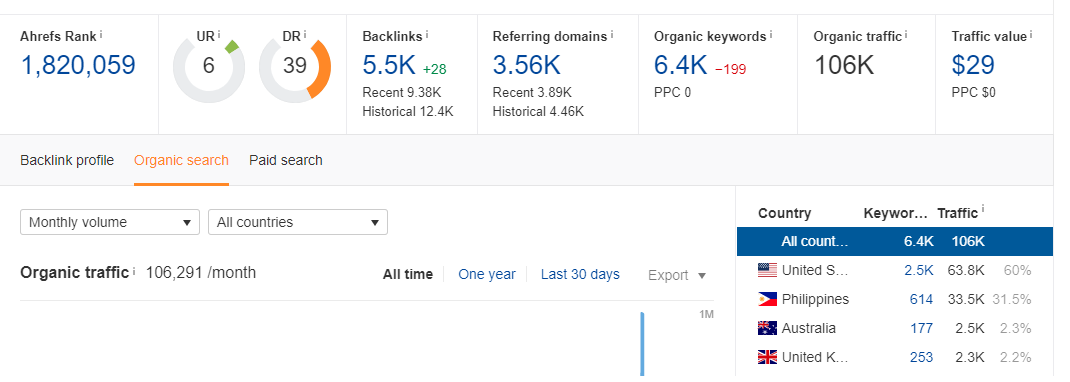Click the Australia country name
Viewport: 1070px width, 382px height.
[x=809, y=328]
